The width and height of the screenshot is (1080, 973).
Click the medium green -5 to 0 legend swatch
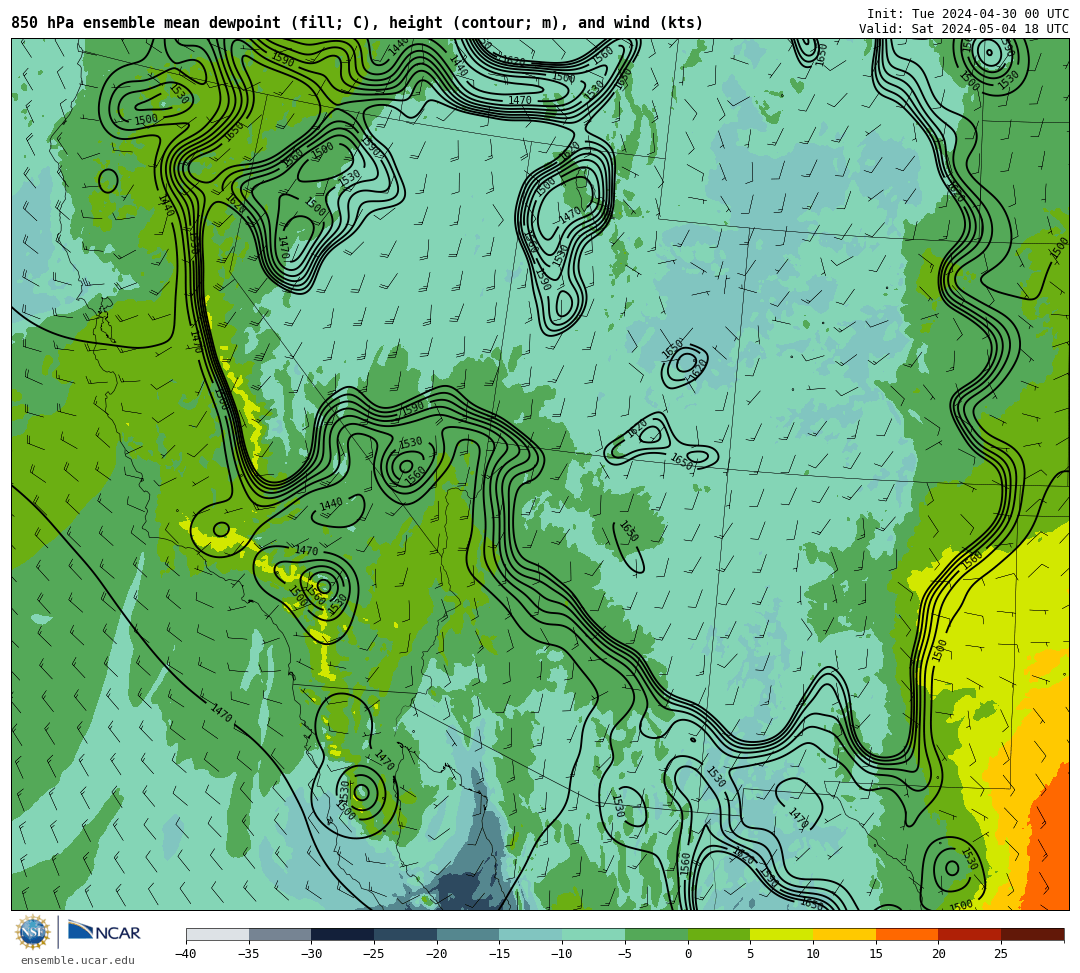coord(656,934)
